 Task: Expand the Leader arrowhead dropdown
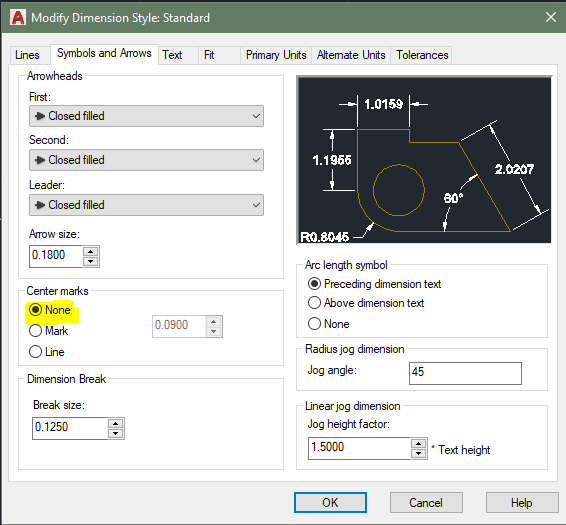[x=146, y=205]
